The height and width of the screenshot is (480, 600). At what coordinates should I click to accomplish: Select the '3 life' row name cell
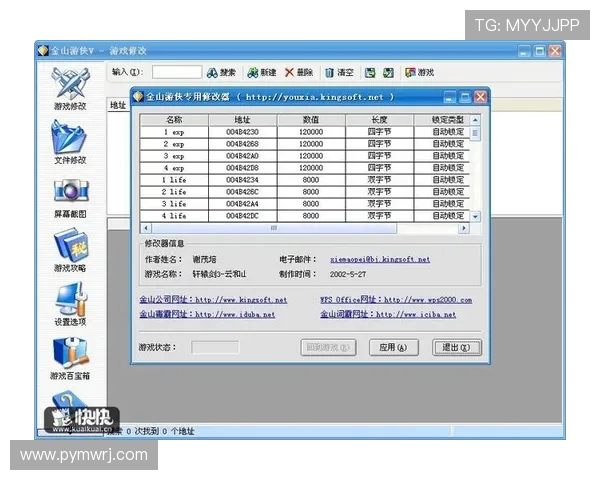click(x=174, y=204)
